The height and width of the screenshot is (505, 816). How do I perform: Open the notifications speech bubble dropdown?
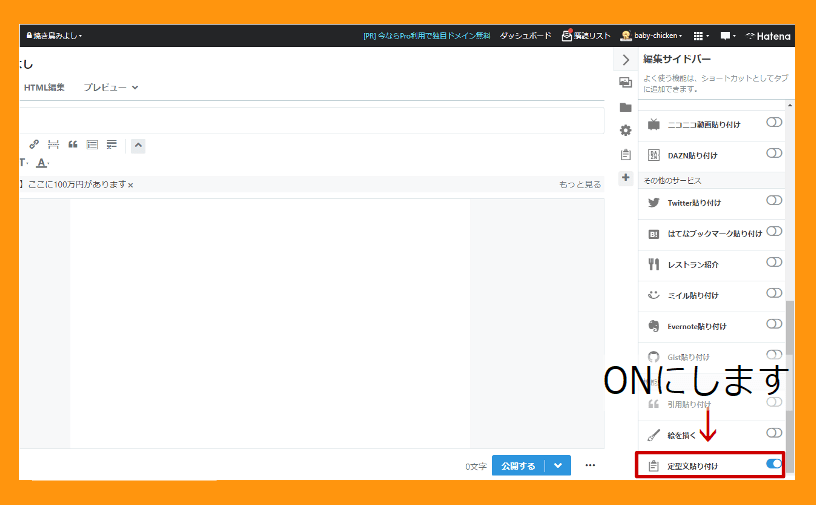(728, 35)
